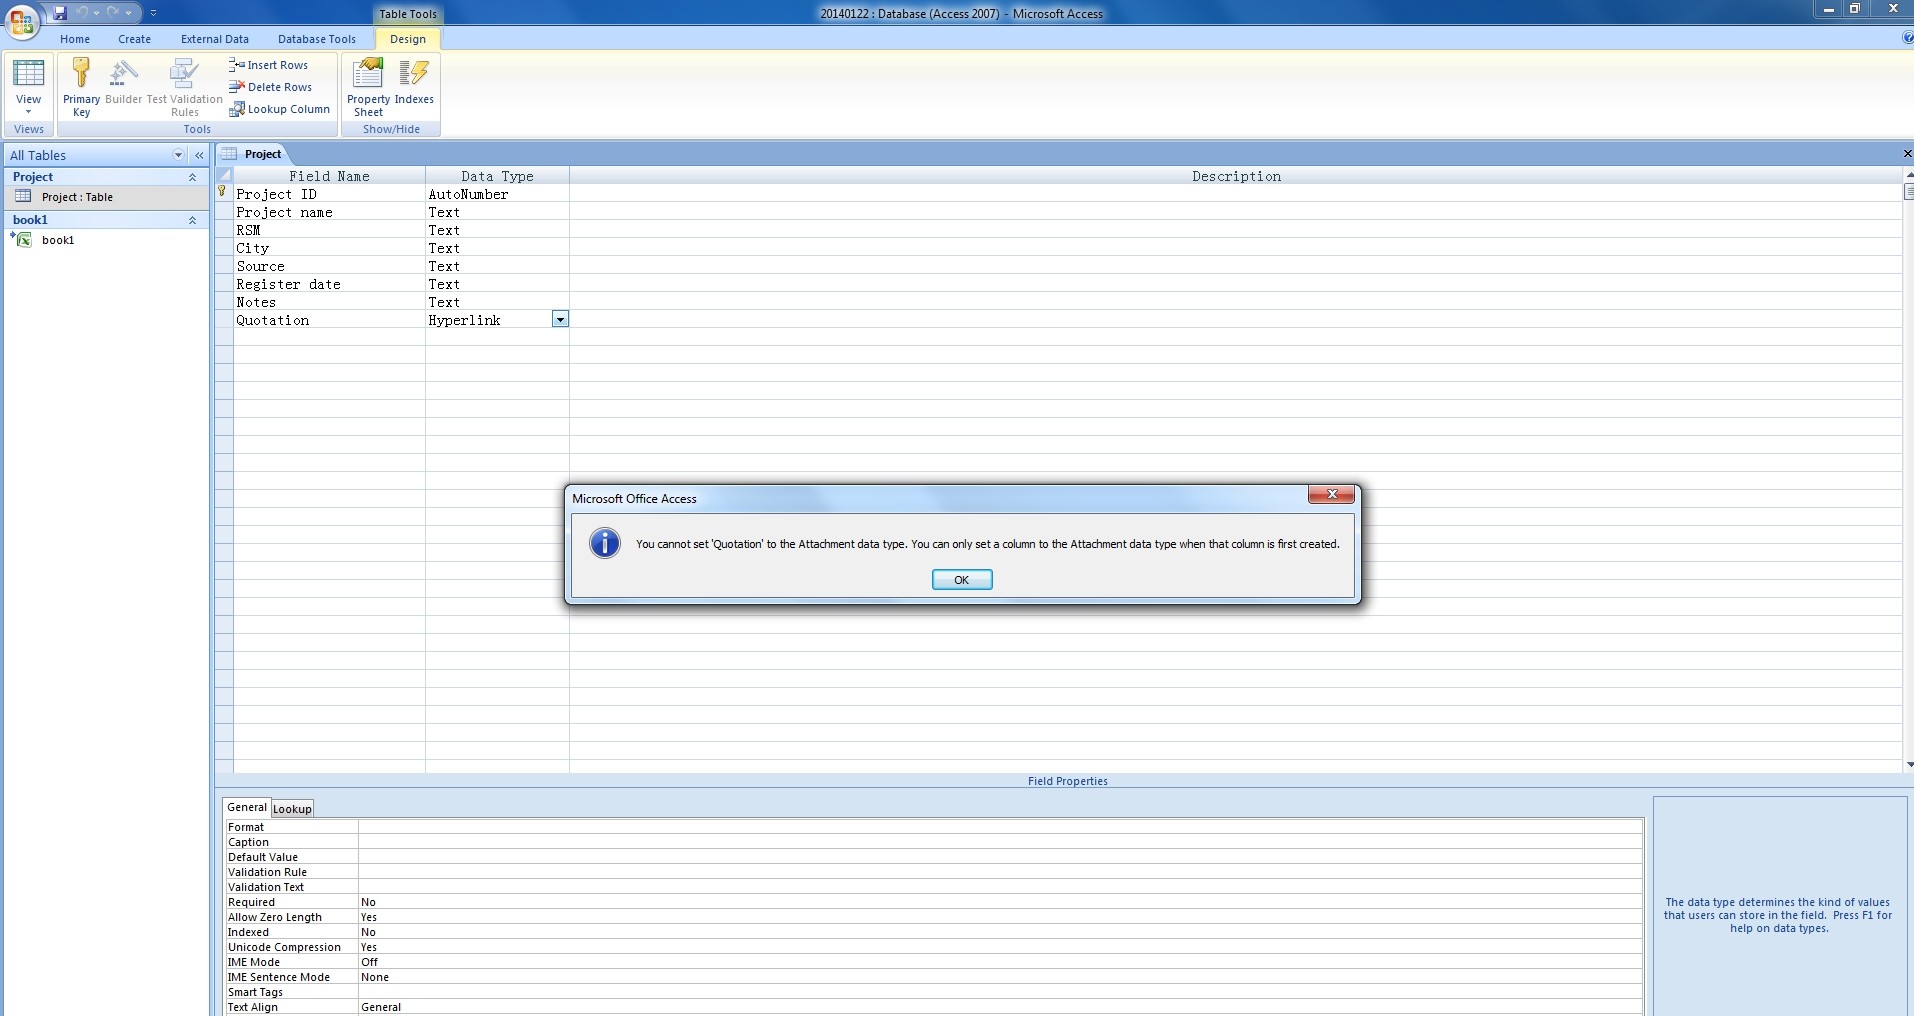Screen dimensions: 1914x1016
Task: Click the Project name field cell
Action: (x=329, y=212)
